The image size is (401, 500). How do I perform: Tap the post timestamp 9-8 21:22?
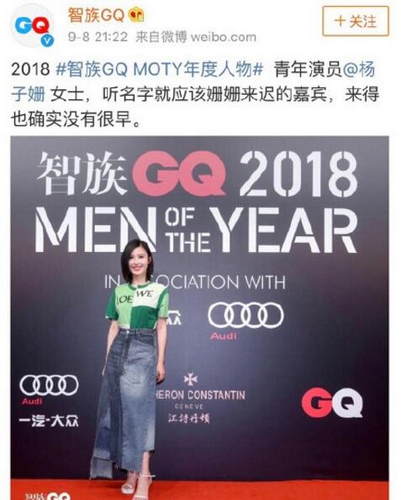[98, 37]
